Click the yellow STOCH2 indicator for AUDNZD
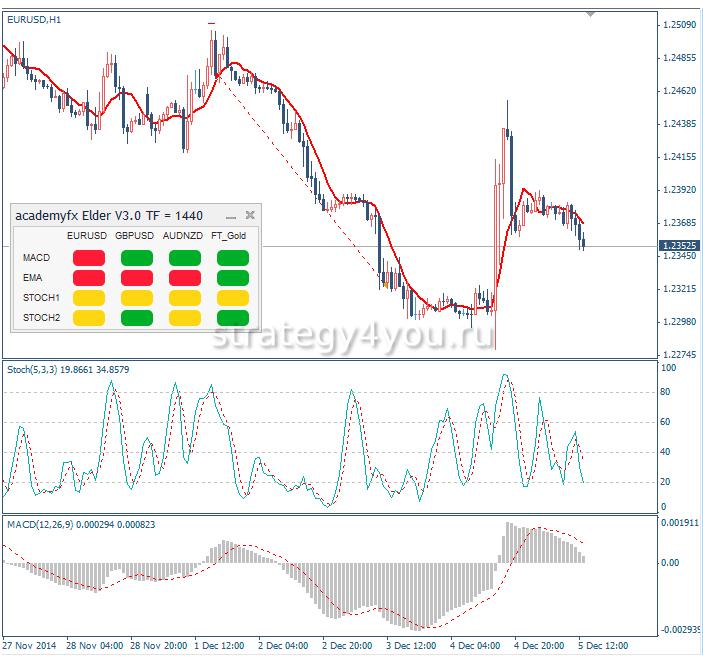Image resolution: width=703 pixels, height=668 pixels. click(184, 317)
